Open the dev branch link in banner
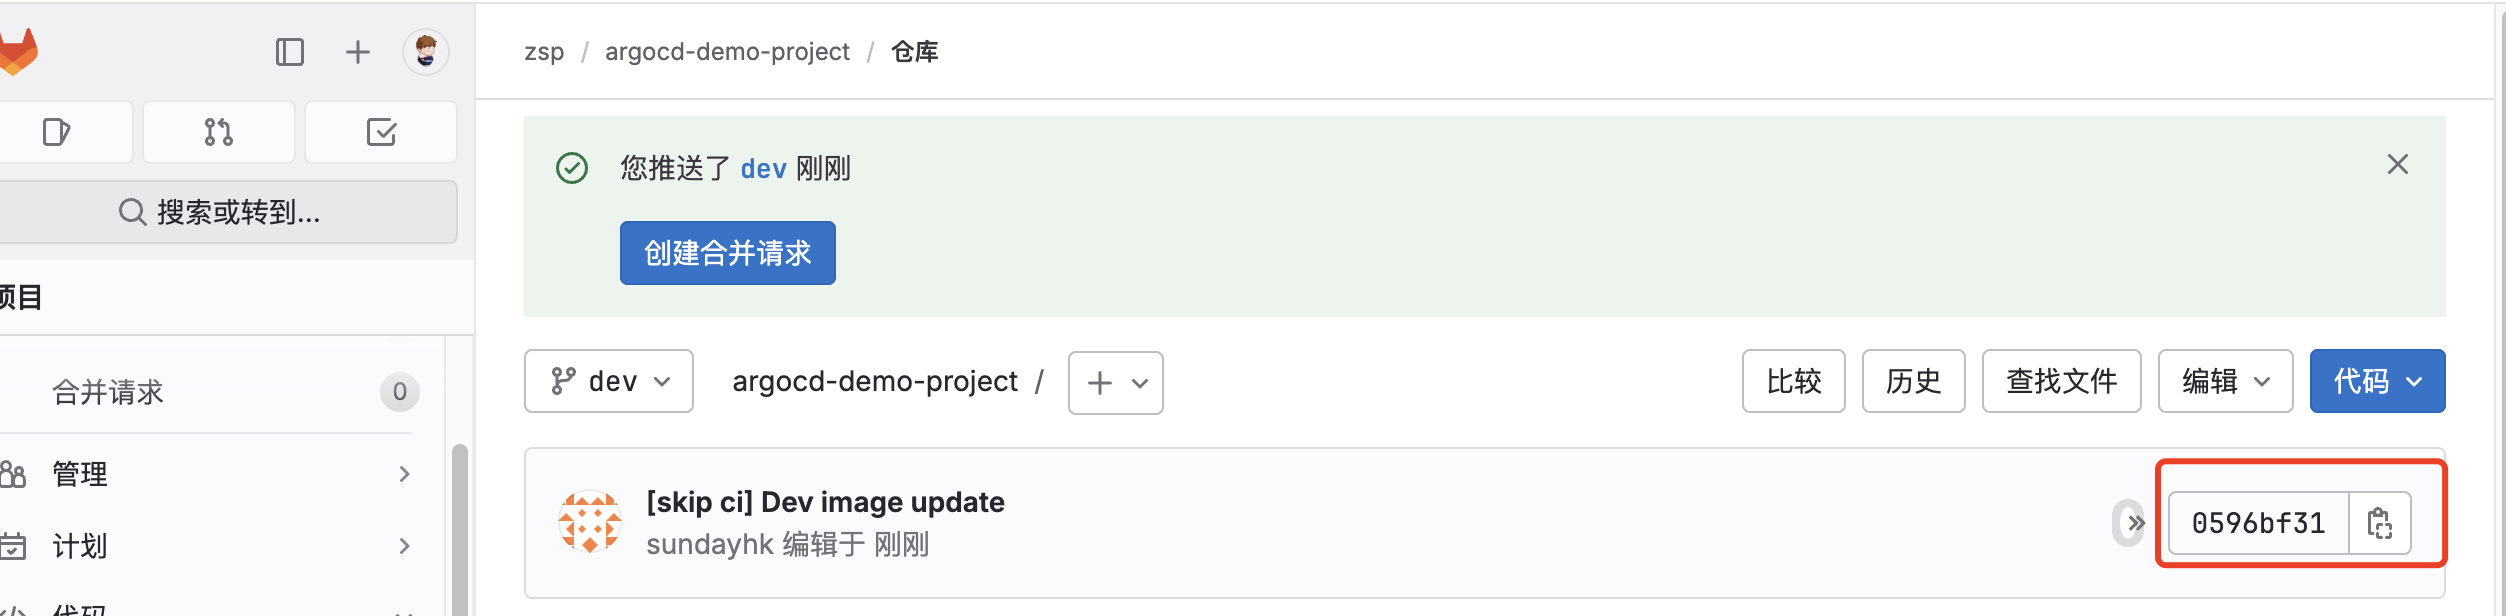 [x=764, y=169]
